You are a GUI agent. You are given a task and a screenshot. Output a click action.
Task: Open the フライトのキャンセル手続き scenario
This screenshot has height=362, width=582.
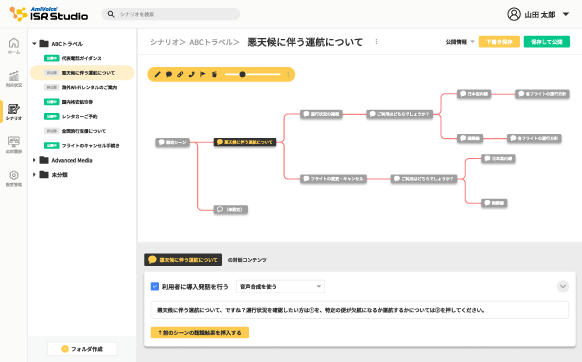(81, 146)
